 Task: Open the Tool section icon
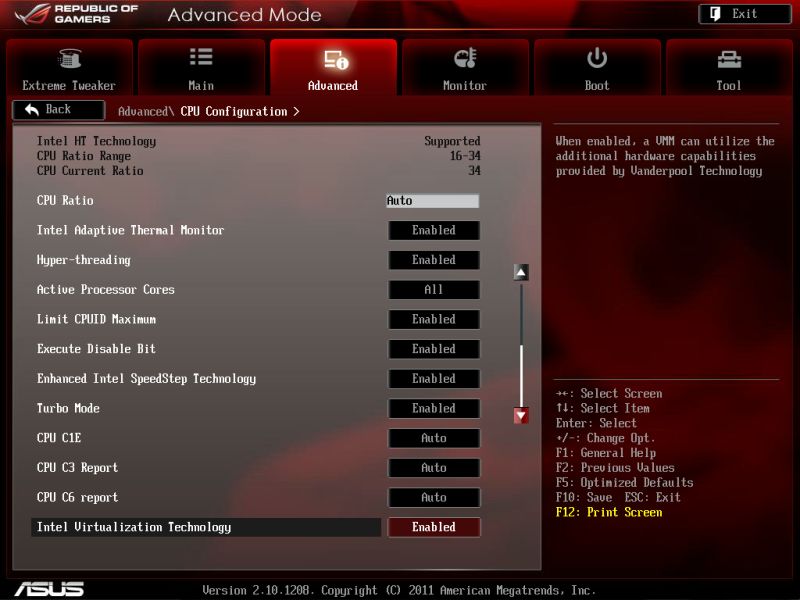(728, 58)
